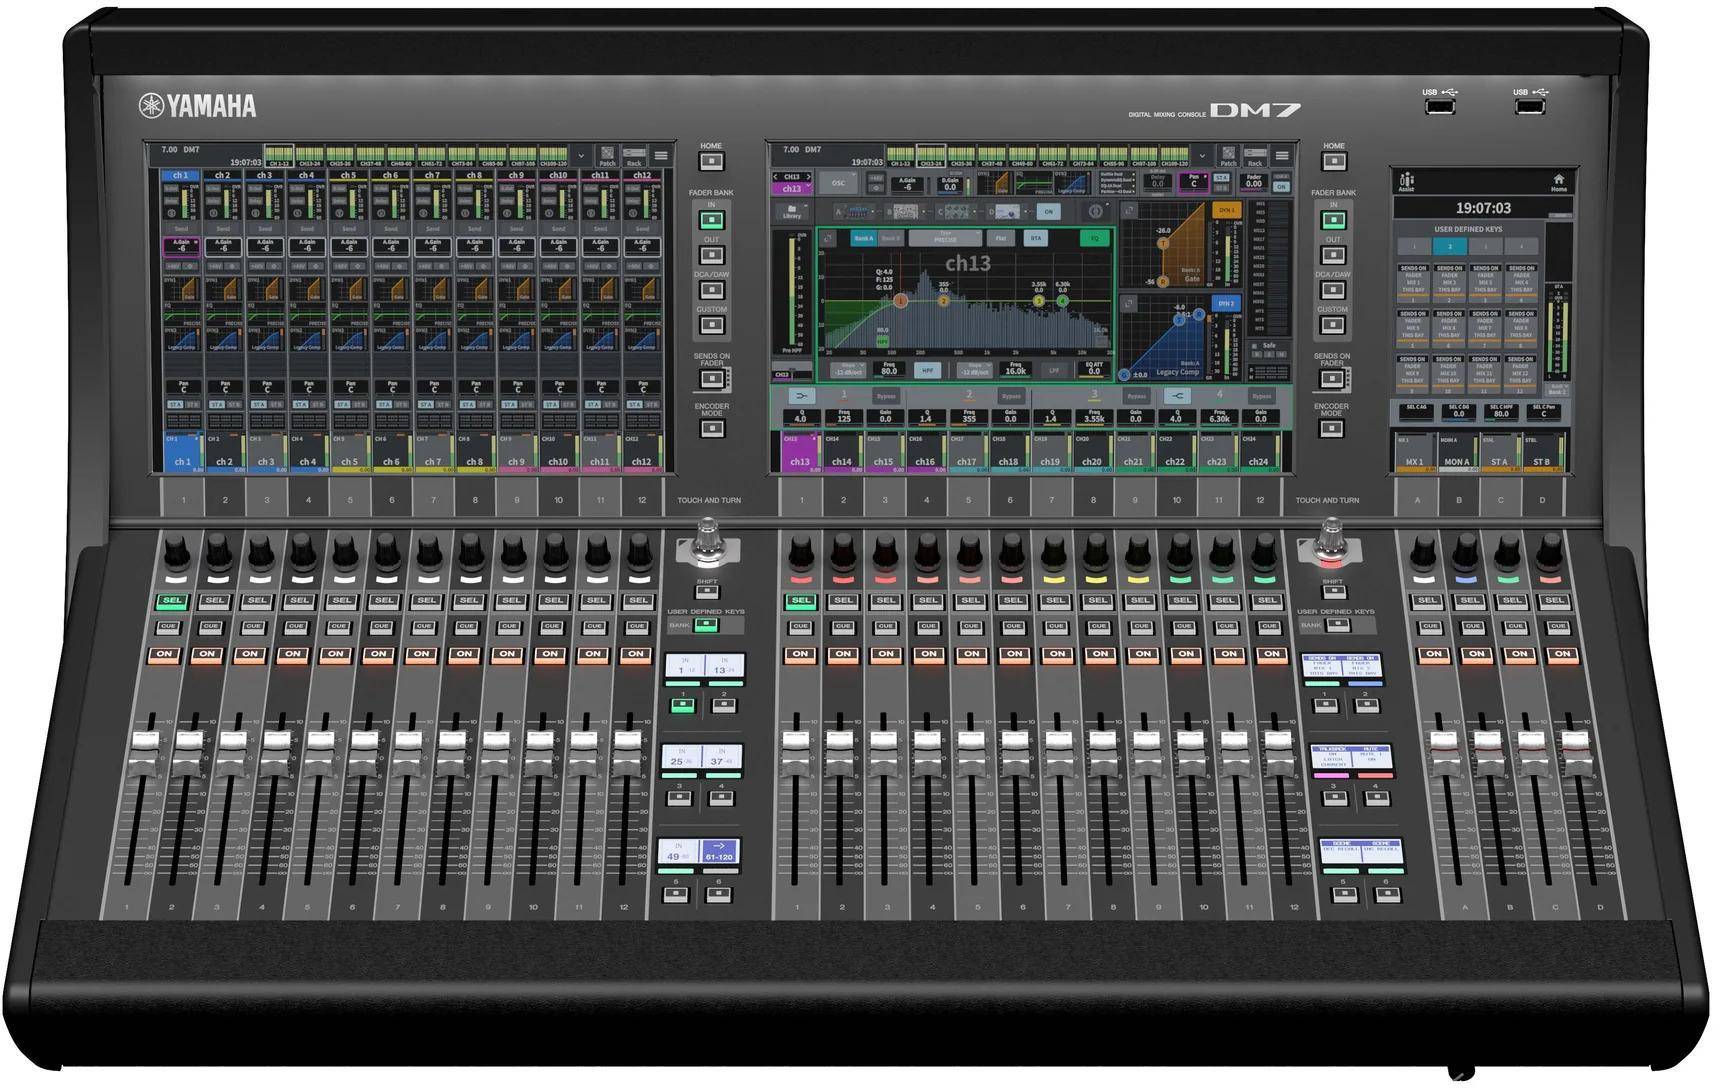Expand meter bank chevron on the left touchscreen

[x=581, y=156]
